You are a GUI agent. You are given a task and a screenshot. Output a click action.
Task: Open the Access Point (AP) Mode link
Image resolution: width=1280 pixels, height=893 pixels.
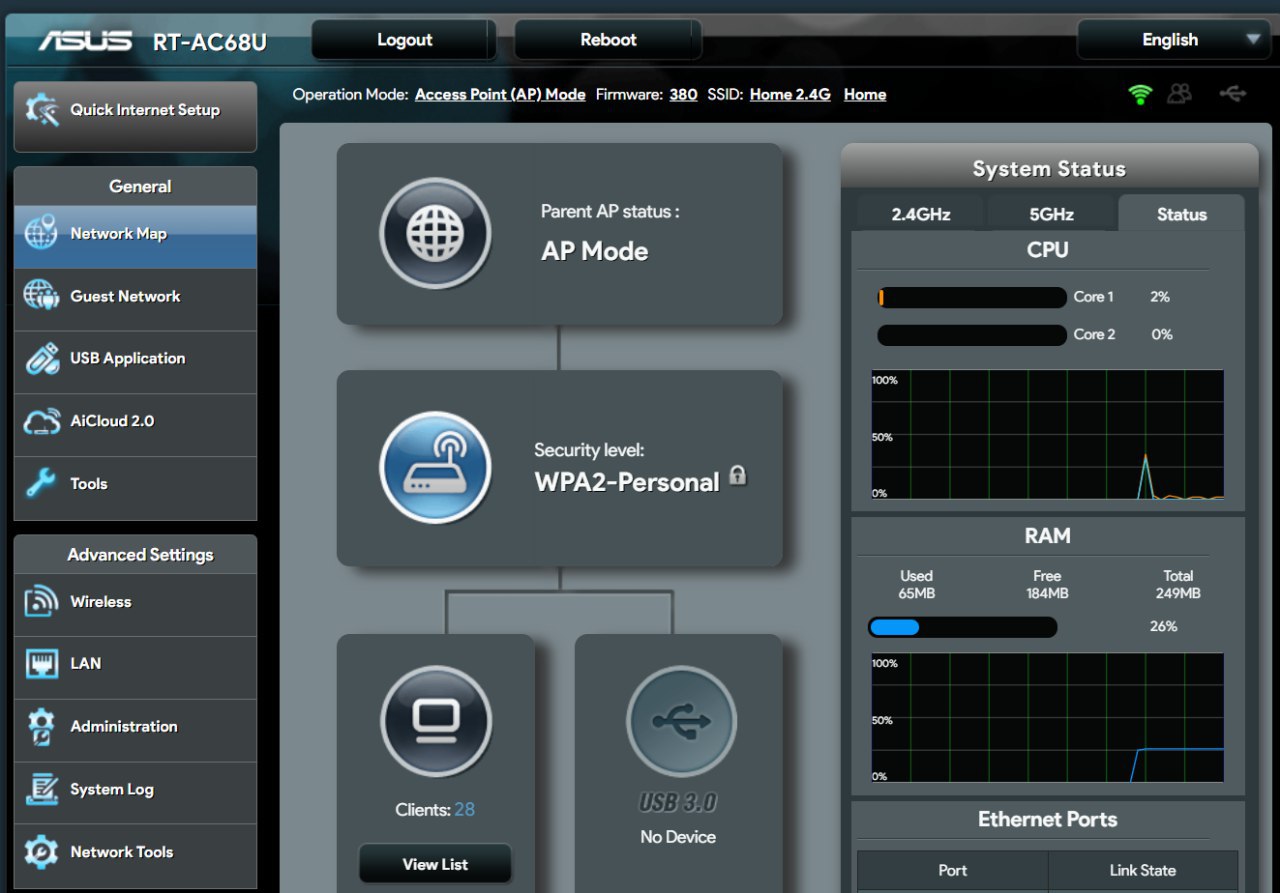tap(500, 94)
